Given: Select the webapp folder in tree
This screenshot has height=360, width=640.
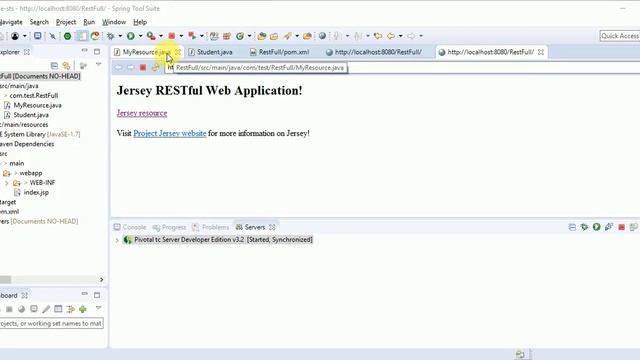Looking at the screenshot, I should (x=31, y=173).
